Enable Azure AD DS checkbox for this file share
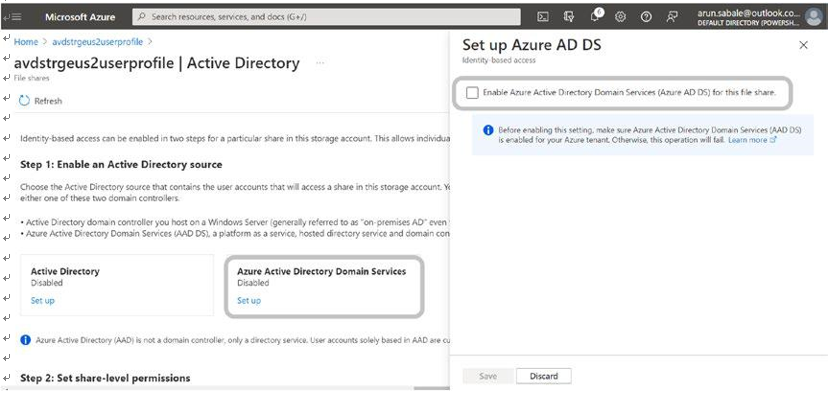830x394 pixels. pos(472,93)
